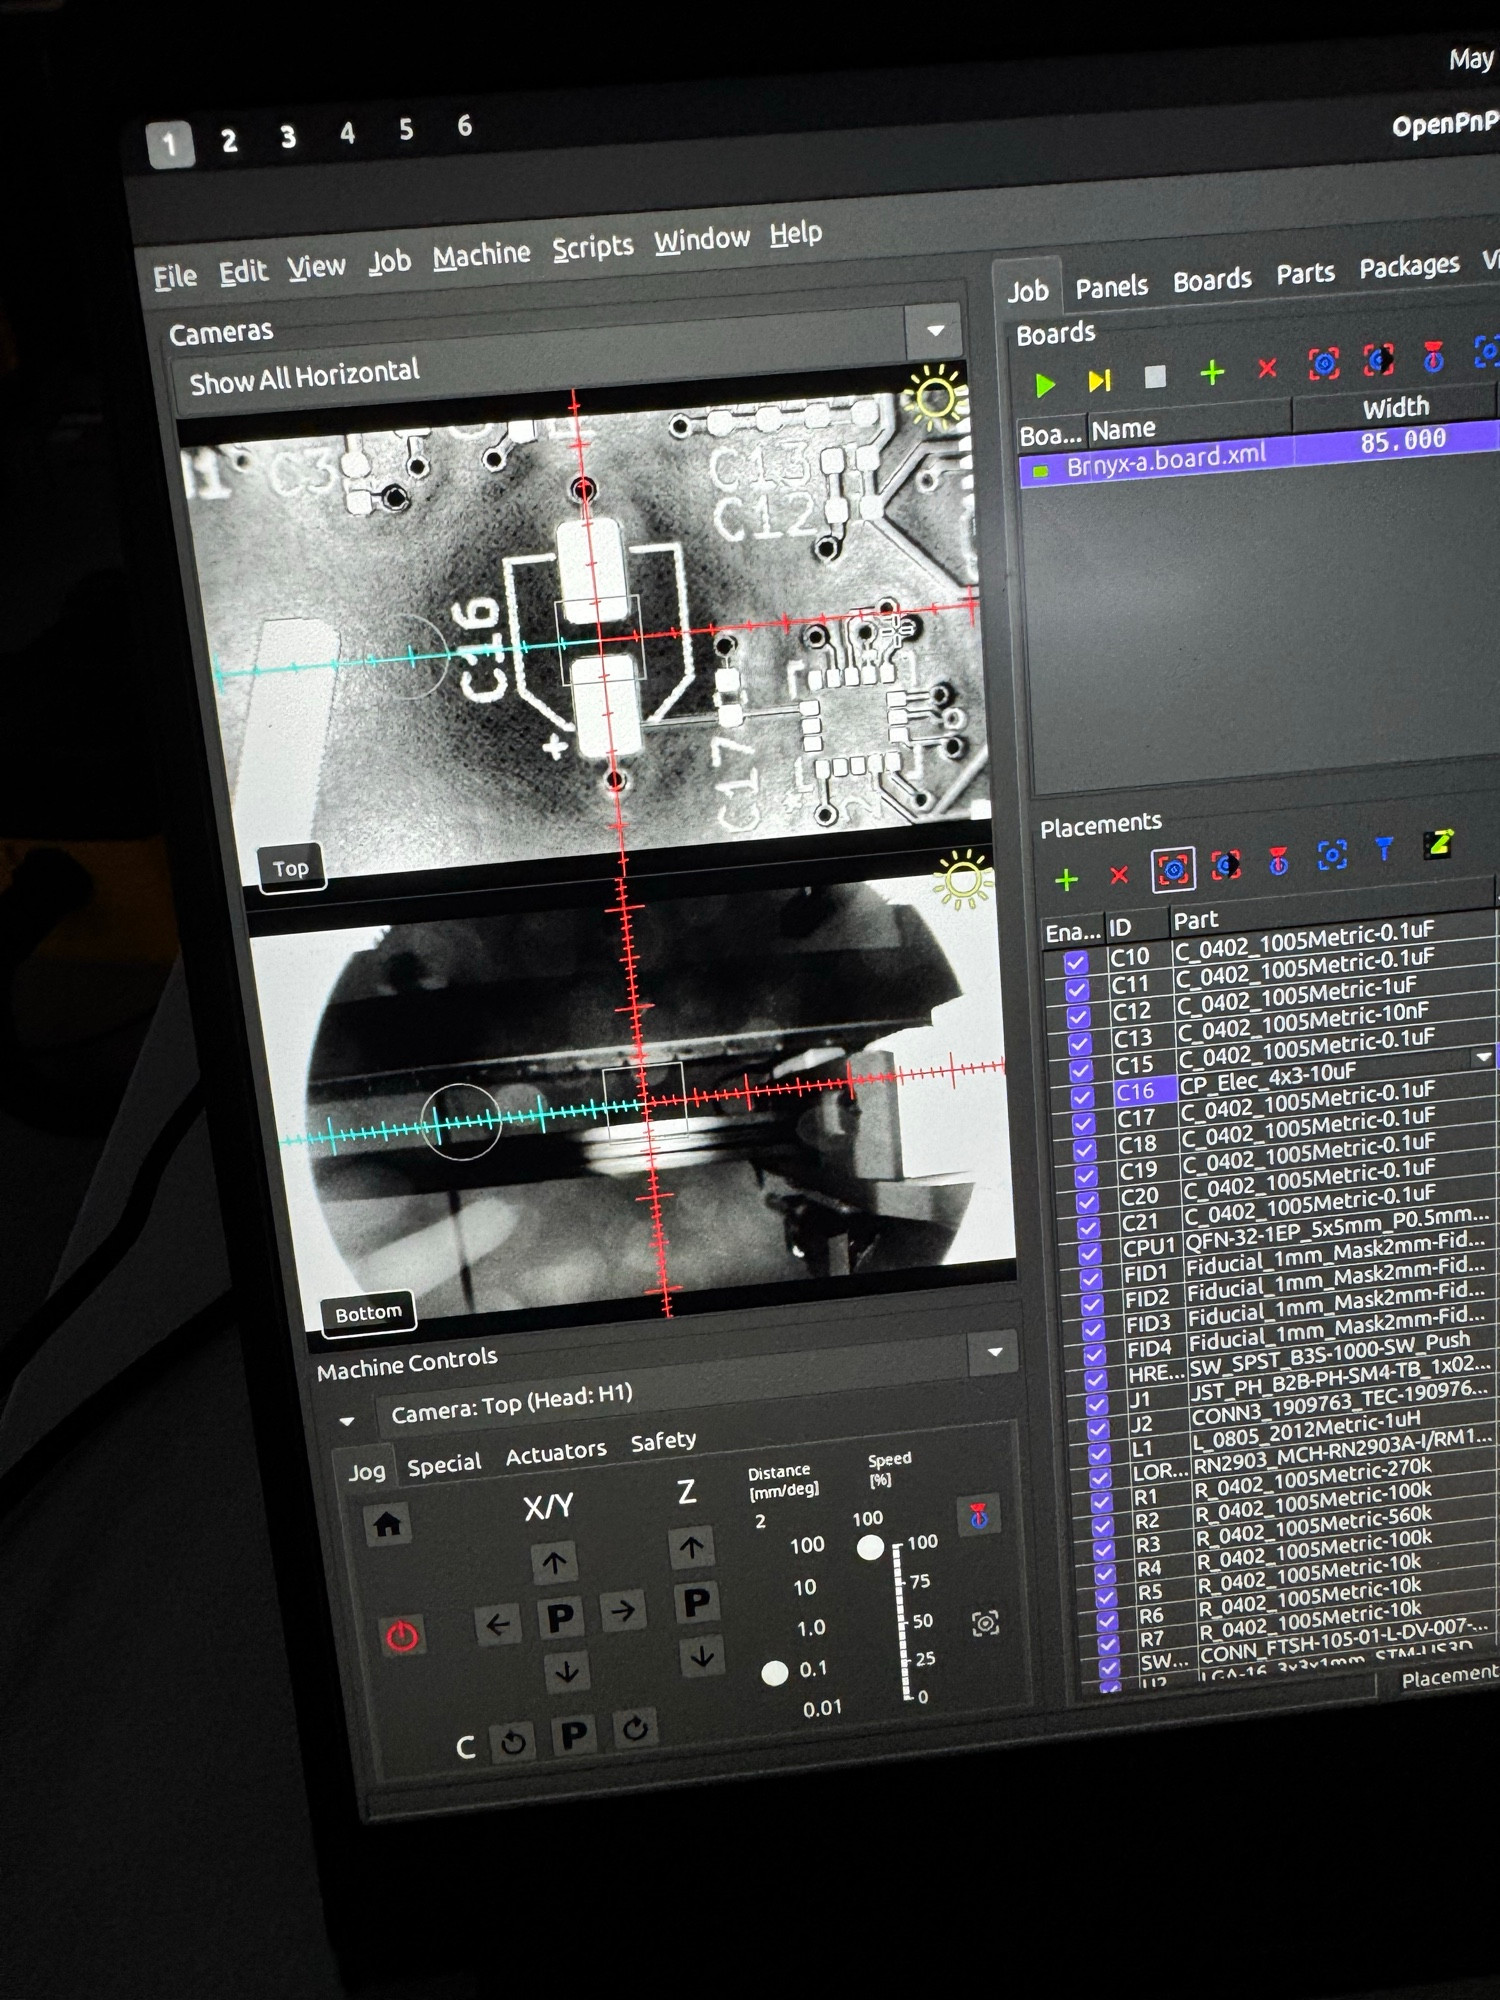Switch to the Actuators tab in Machine Controls
Image resolution: width=1500 pixels, height=2000 pixels.
555,1453
